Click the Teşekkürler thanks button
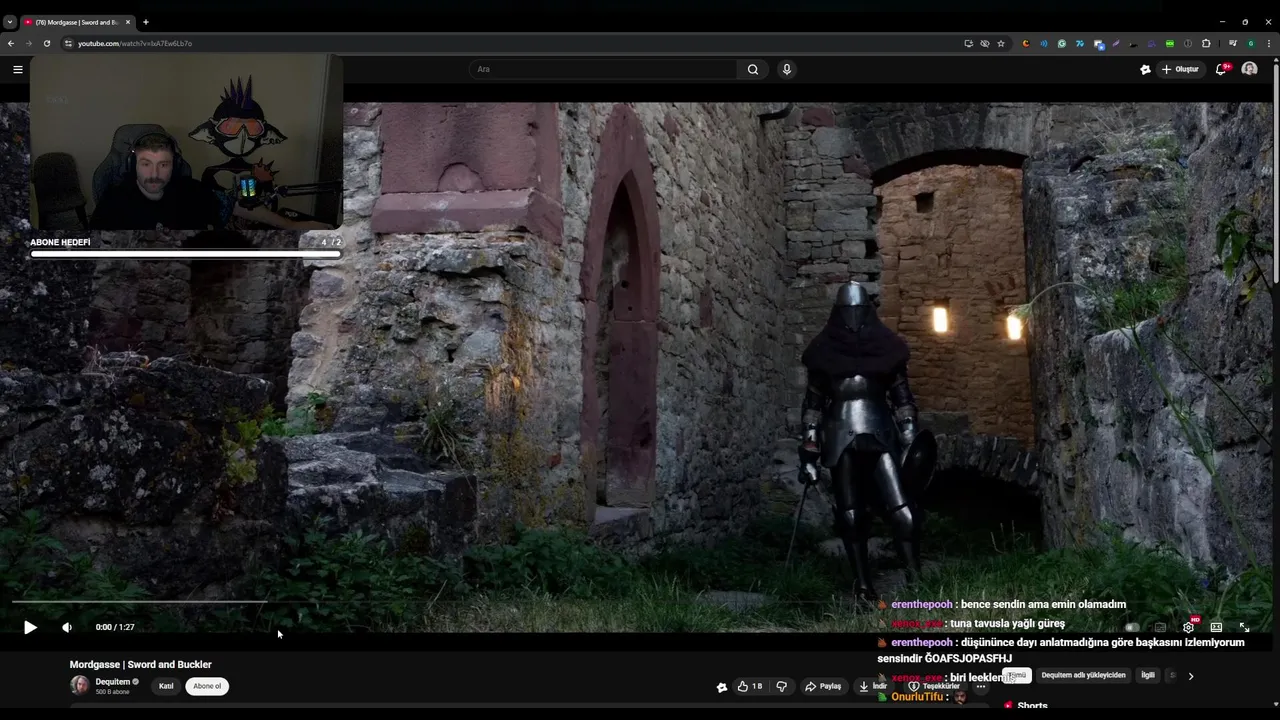1280x720 pixels. click(x=934, y=686)
